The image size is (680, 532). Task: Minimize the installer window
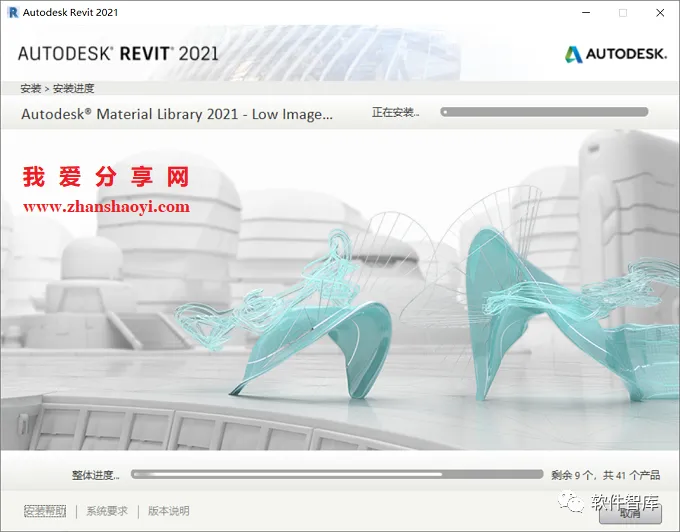coord(586,13)
